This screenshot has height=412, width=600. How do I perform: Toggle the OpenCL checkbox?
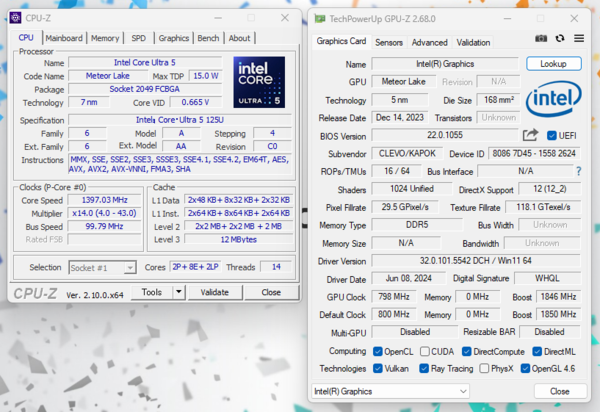pos(378,351)
